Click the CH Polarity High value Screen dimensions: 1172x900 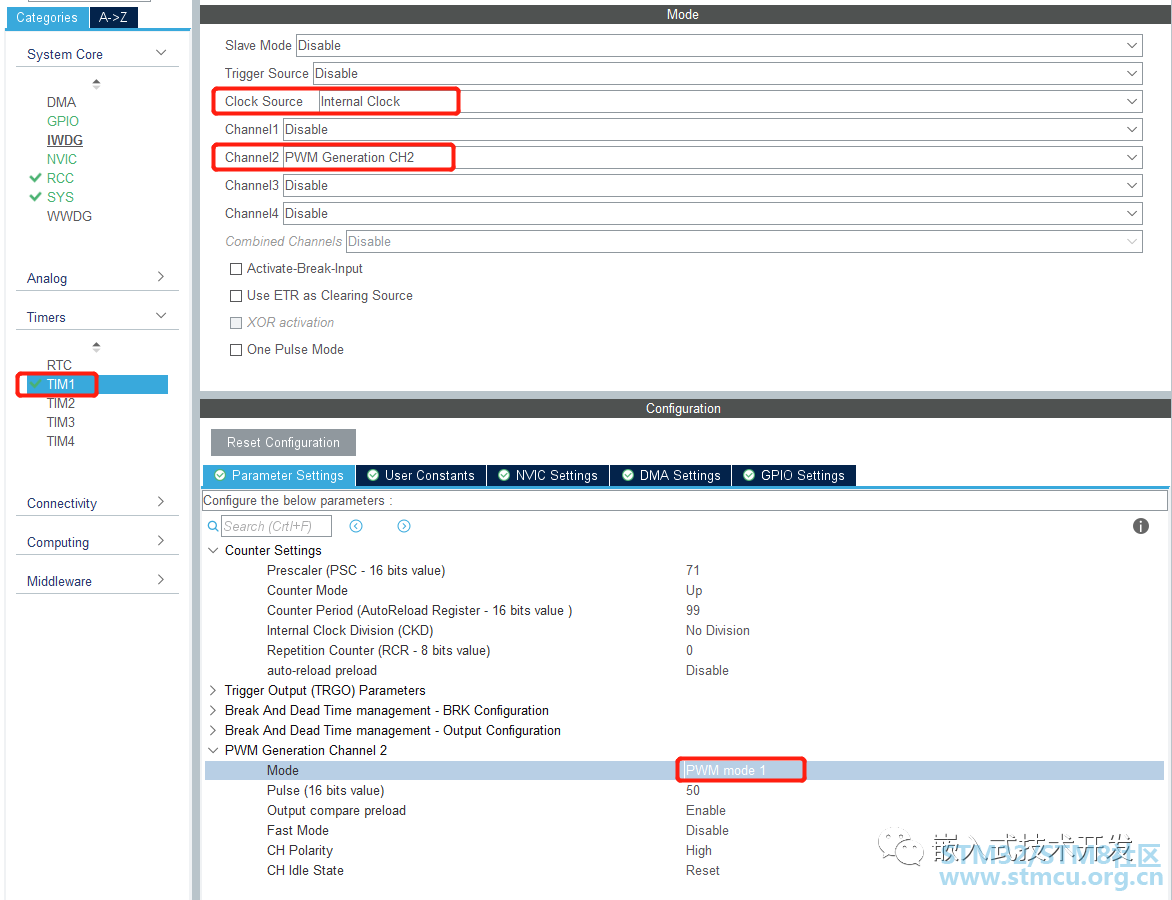(699, 851)
